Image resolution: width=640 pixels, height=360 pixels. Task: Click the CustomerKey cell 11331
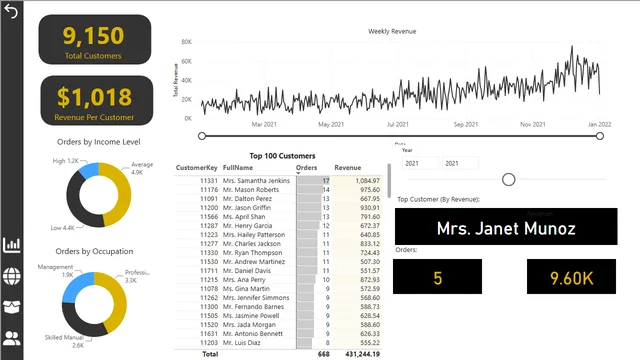click(209, 180)
